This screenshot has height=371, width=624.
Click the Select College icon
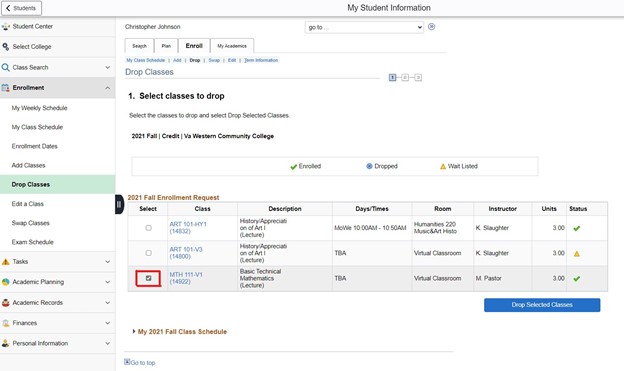click(6, 47)
